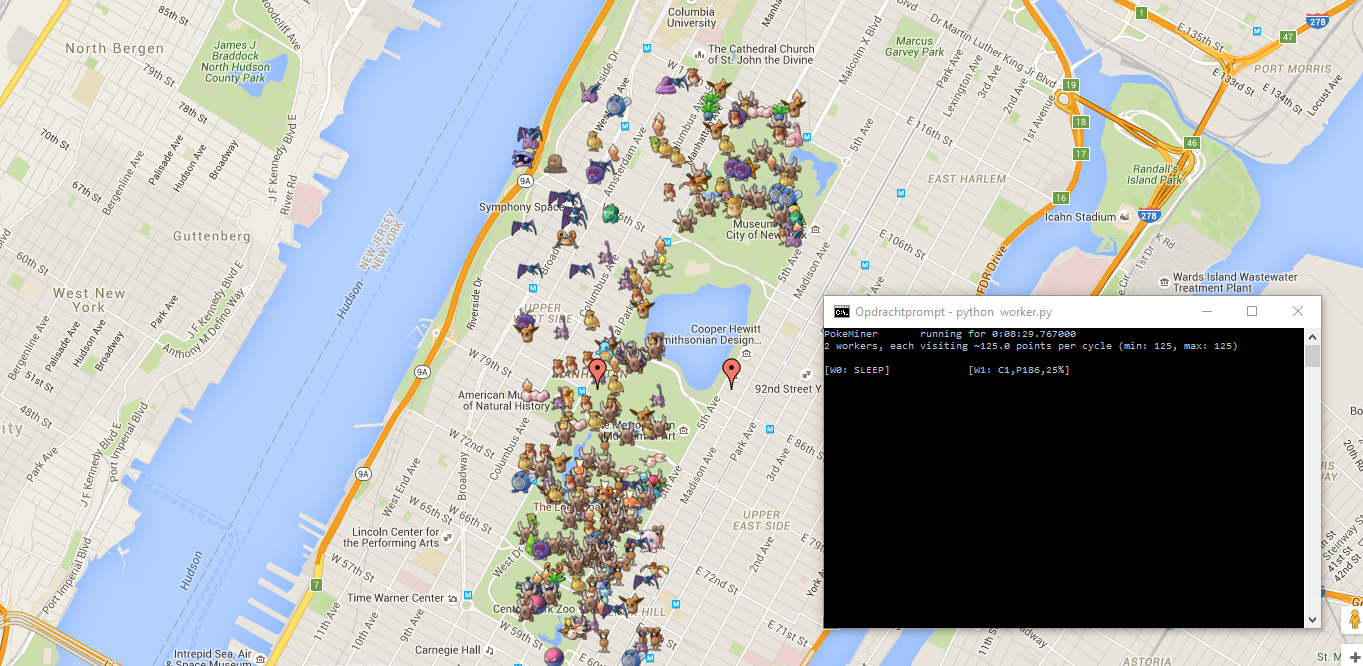Click the subway station icon in East Harlem
Viewport: 1363px width, 666px height.
[x=902, y=193]
